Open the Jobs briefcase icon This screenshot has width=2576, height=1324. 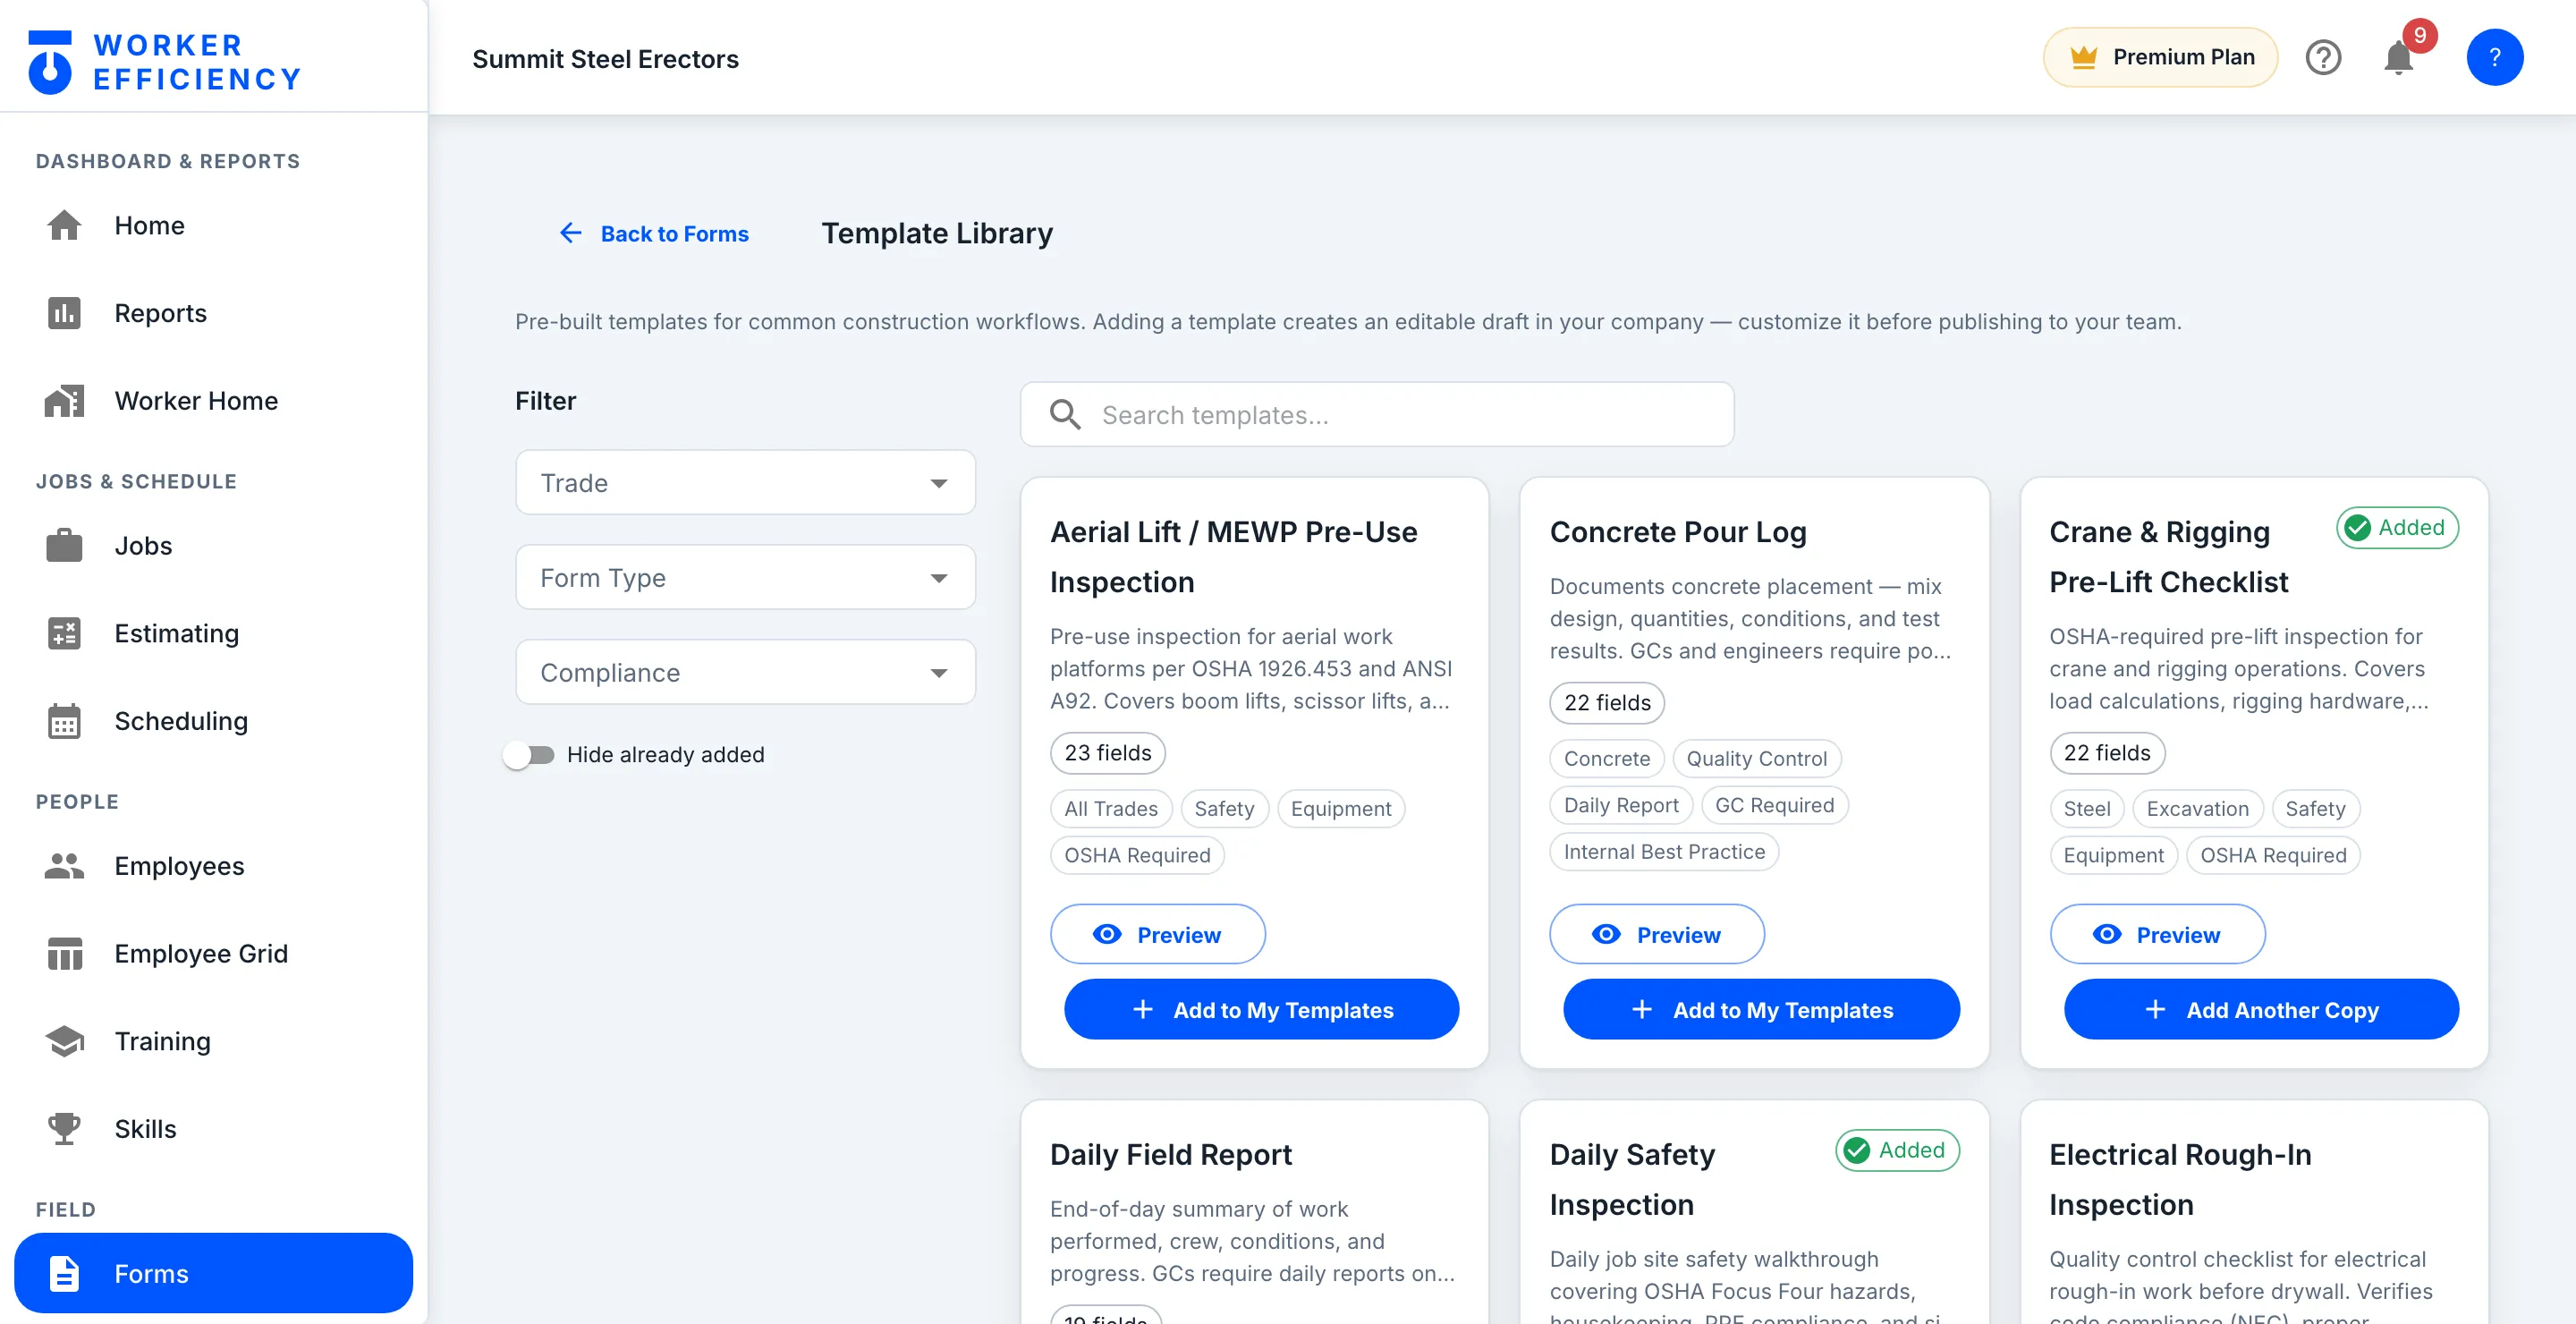pos(64,546)
